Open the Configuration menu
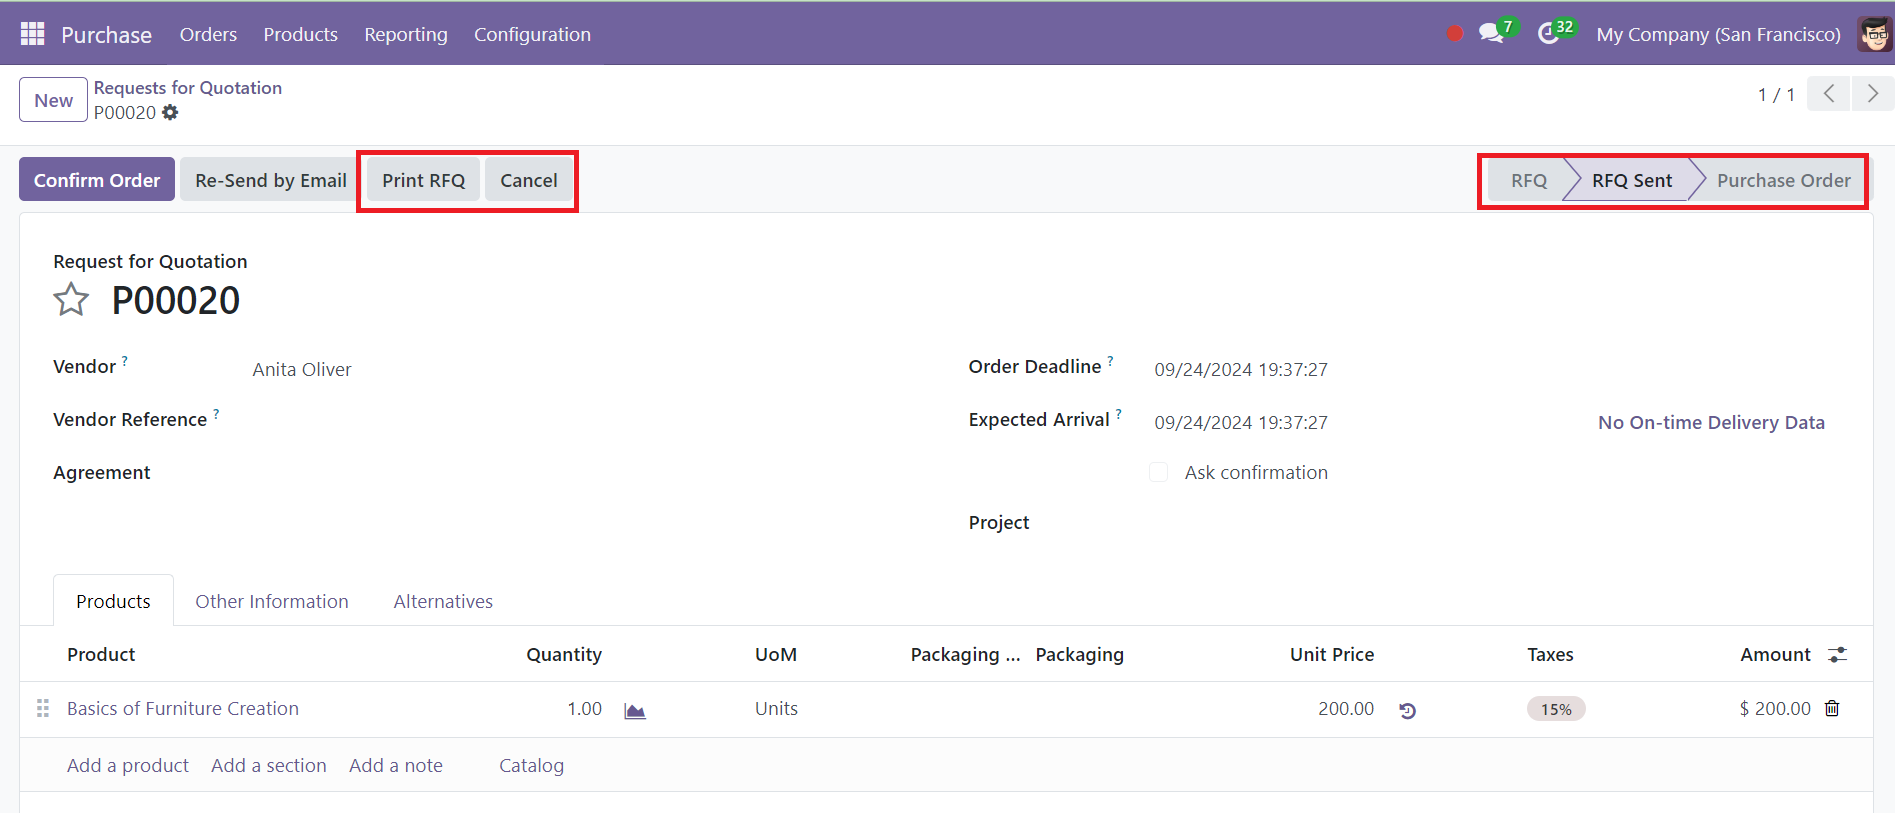Screen dimensions: 1895x813 pyautogui.click(x=532, y=34)
